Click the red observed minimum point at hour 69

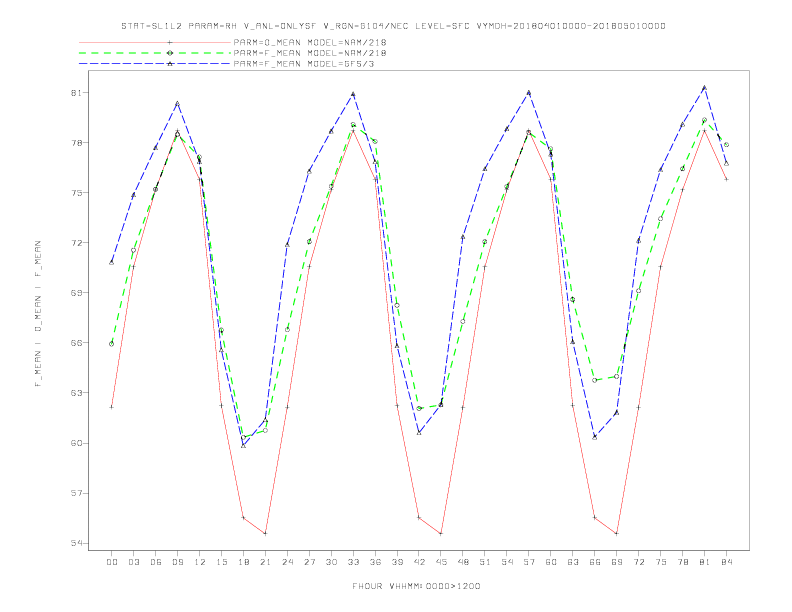point(617,533)
